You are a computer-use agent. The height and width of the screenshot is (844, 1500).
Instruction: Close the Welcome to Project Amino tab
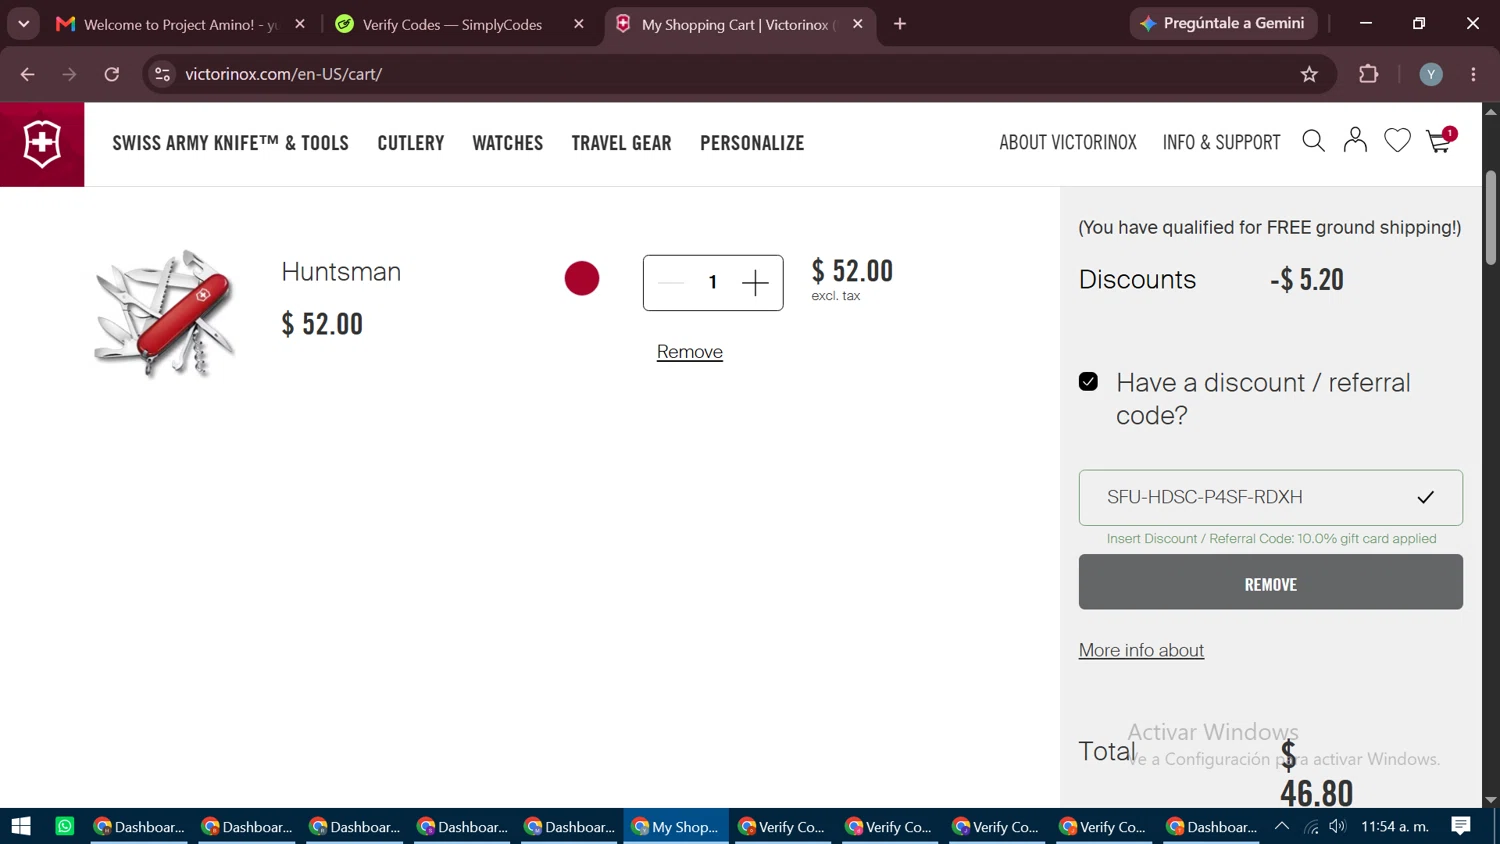point(300,24)
